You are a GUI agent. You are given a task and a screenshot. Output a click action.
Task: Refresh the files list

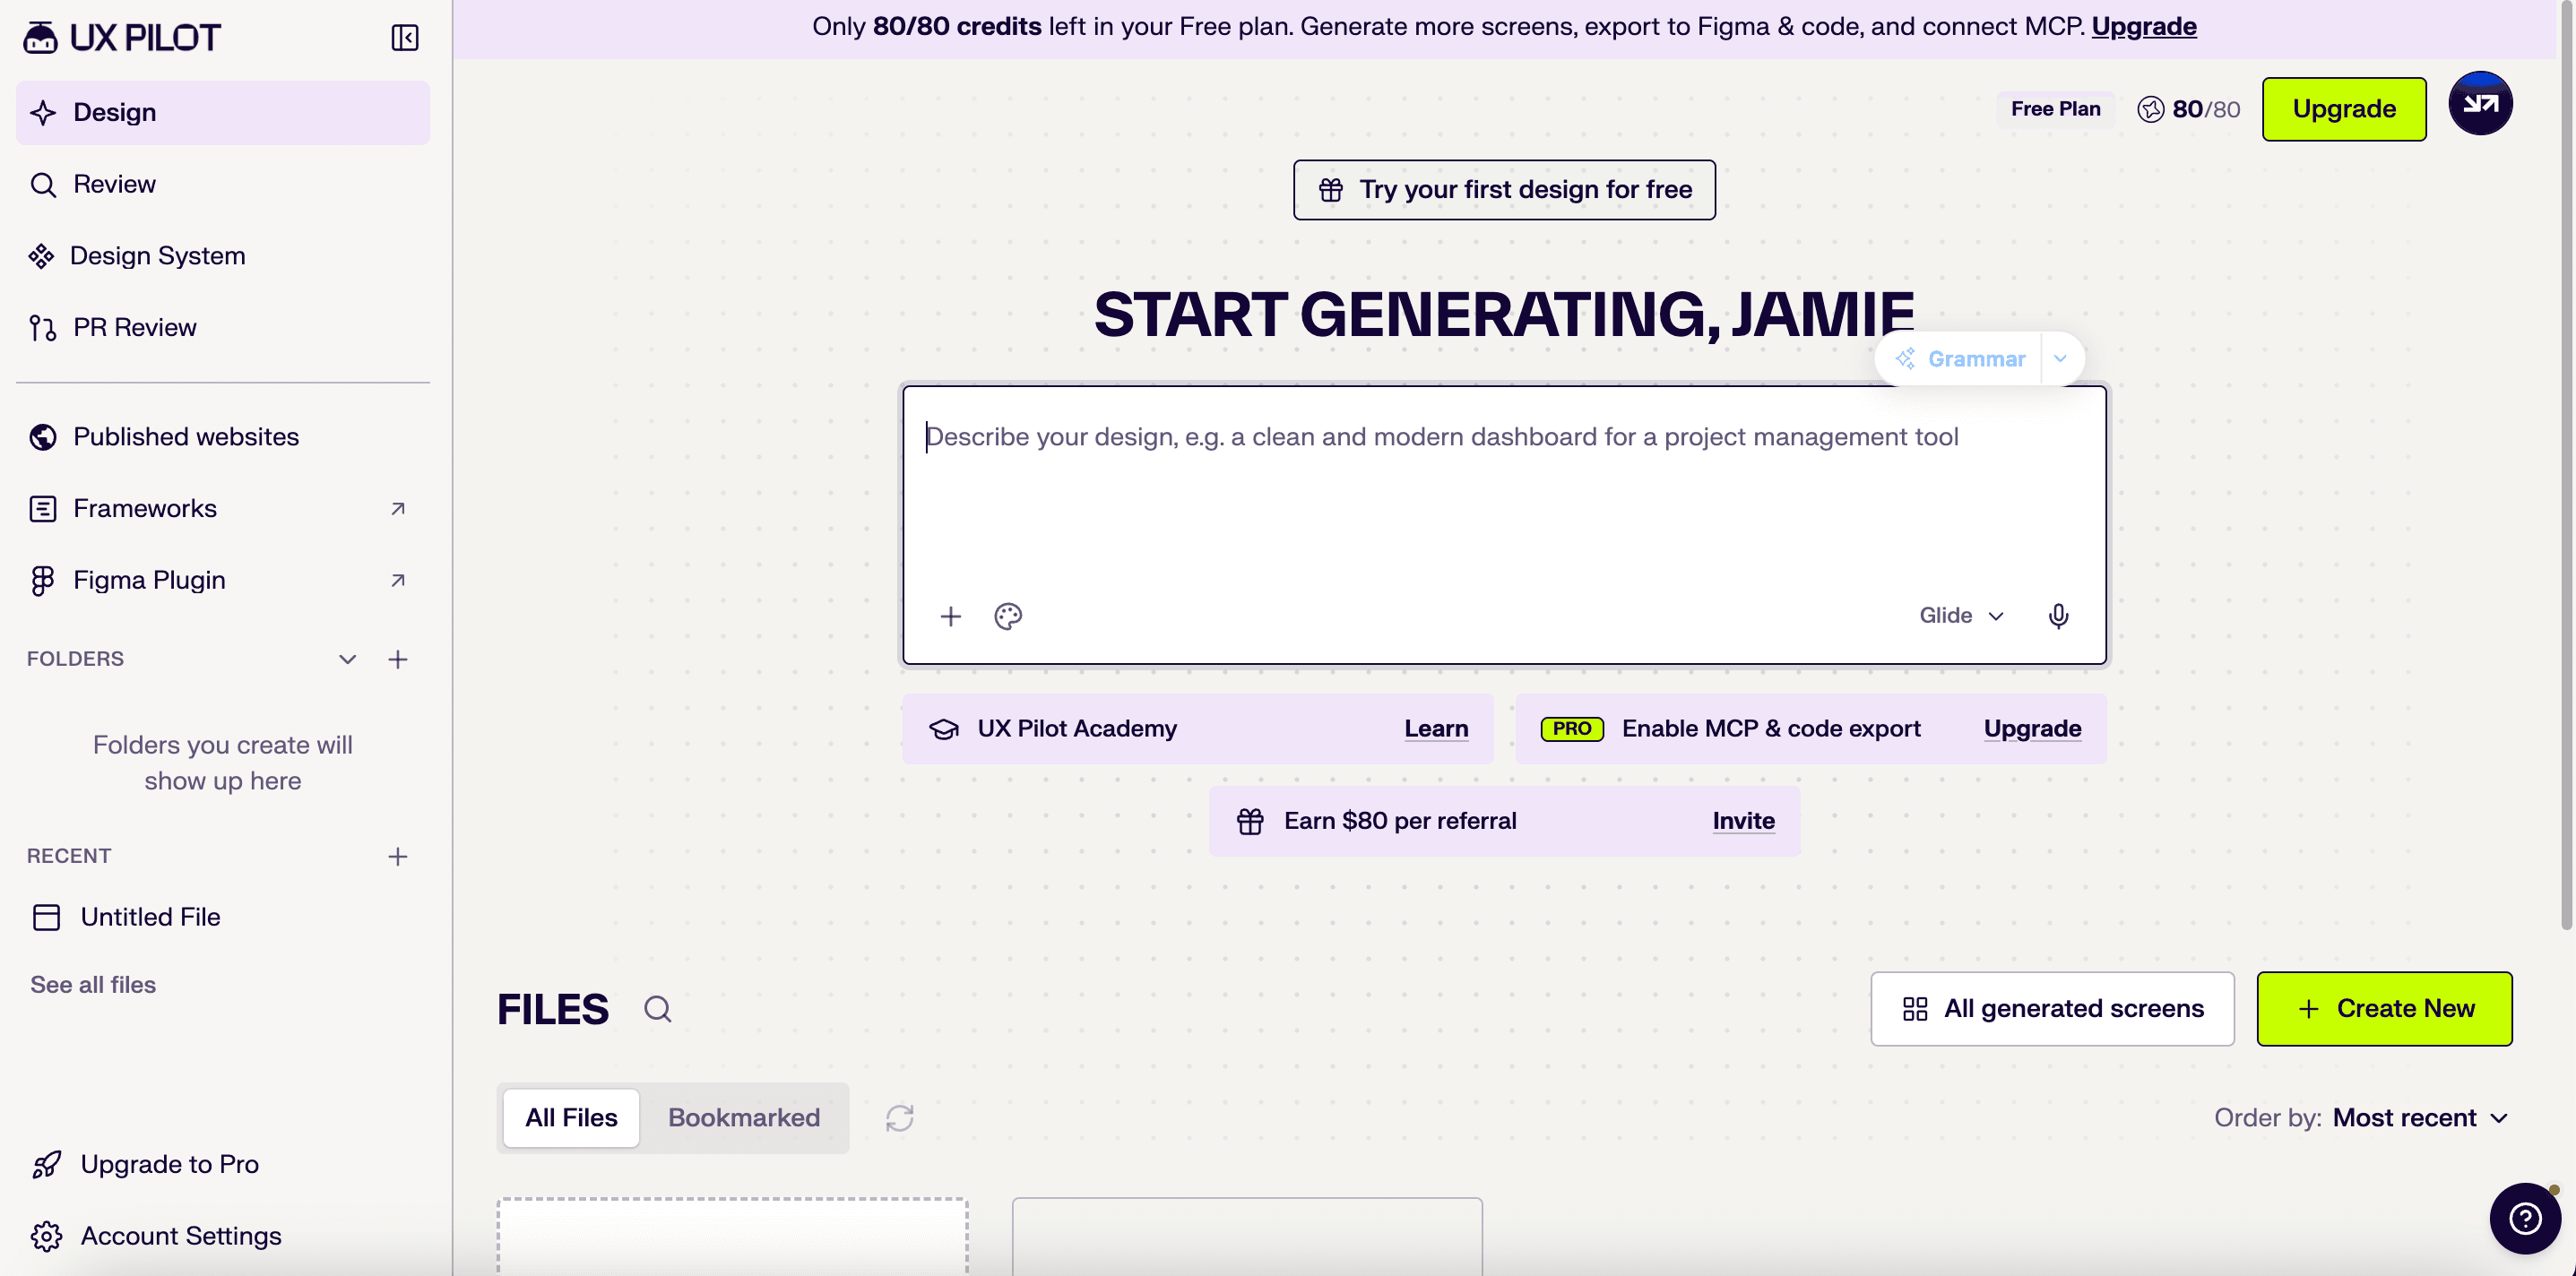coord(899,1118)
